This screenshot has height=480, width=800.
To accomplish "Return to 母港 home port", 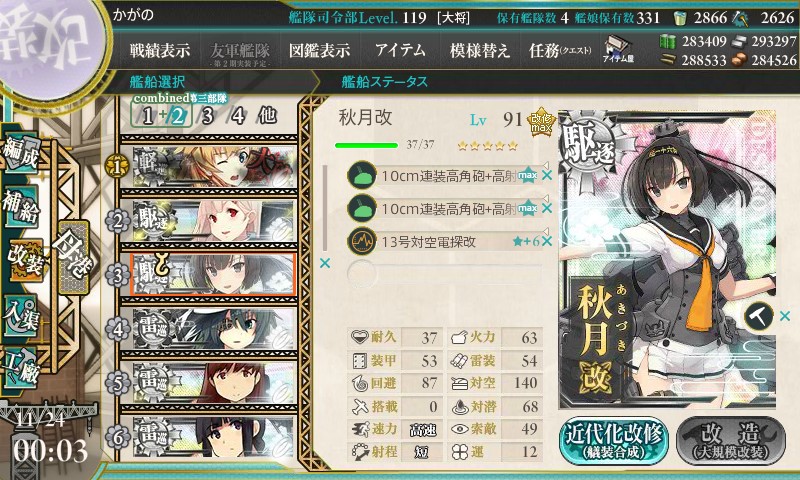I will pyautogui.click(x=74, y=258).
